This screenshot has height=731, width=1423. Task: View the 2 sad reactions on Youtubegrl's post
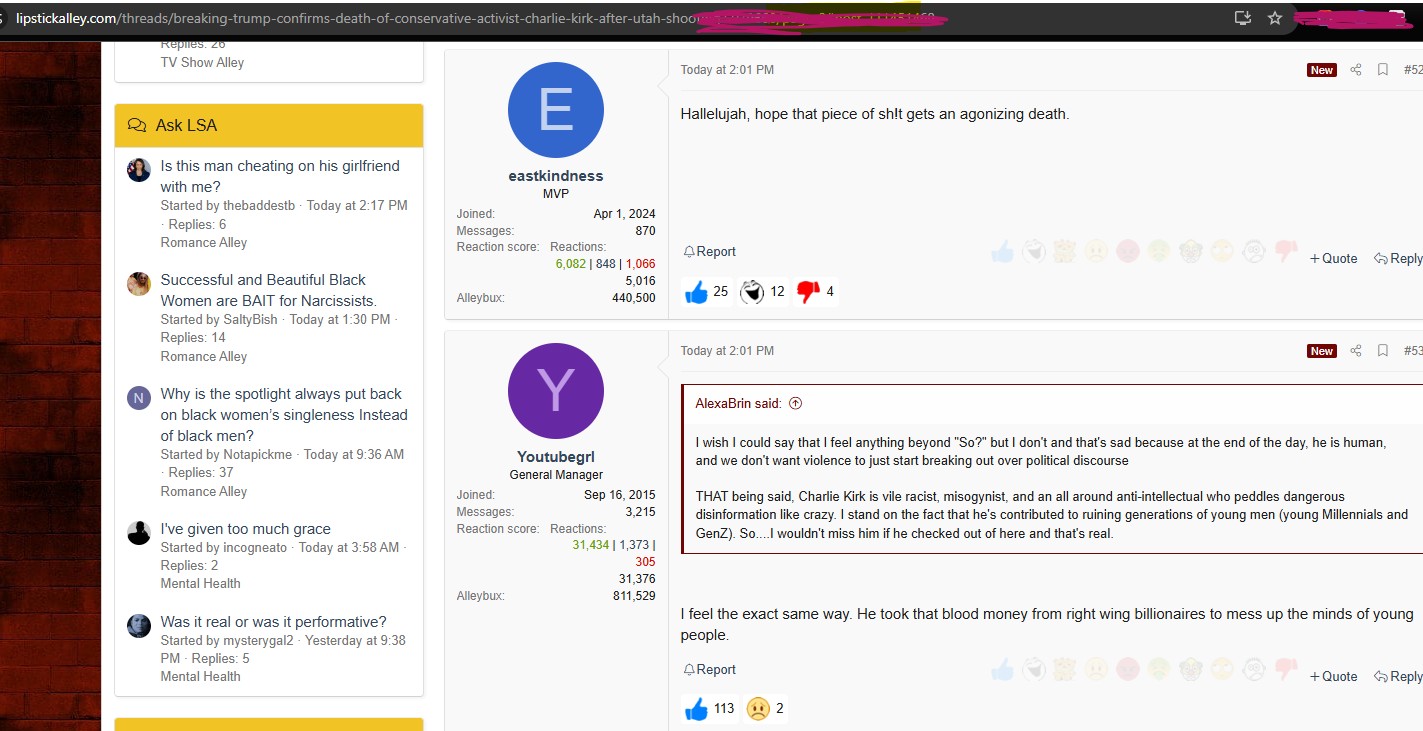click(x=765, y=709)
